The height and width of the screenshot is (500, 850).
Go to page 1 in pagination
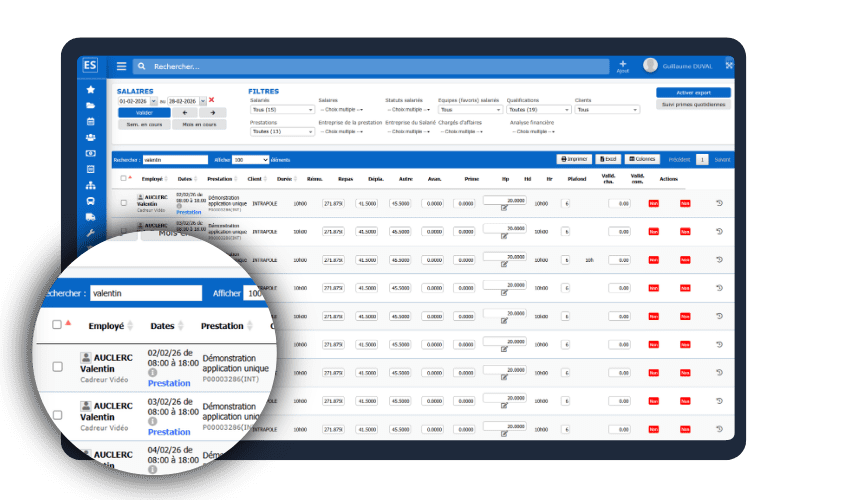pyautogui.click(x=702, y=160)
